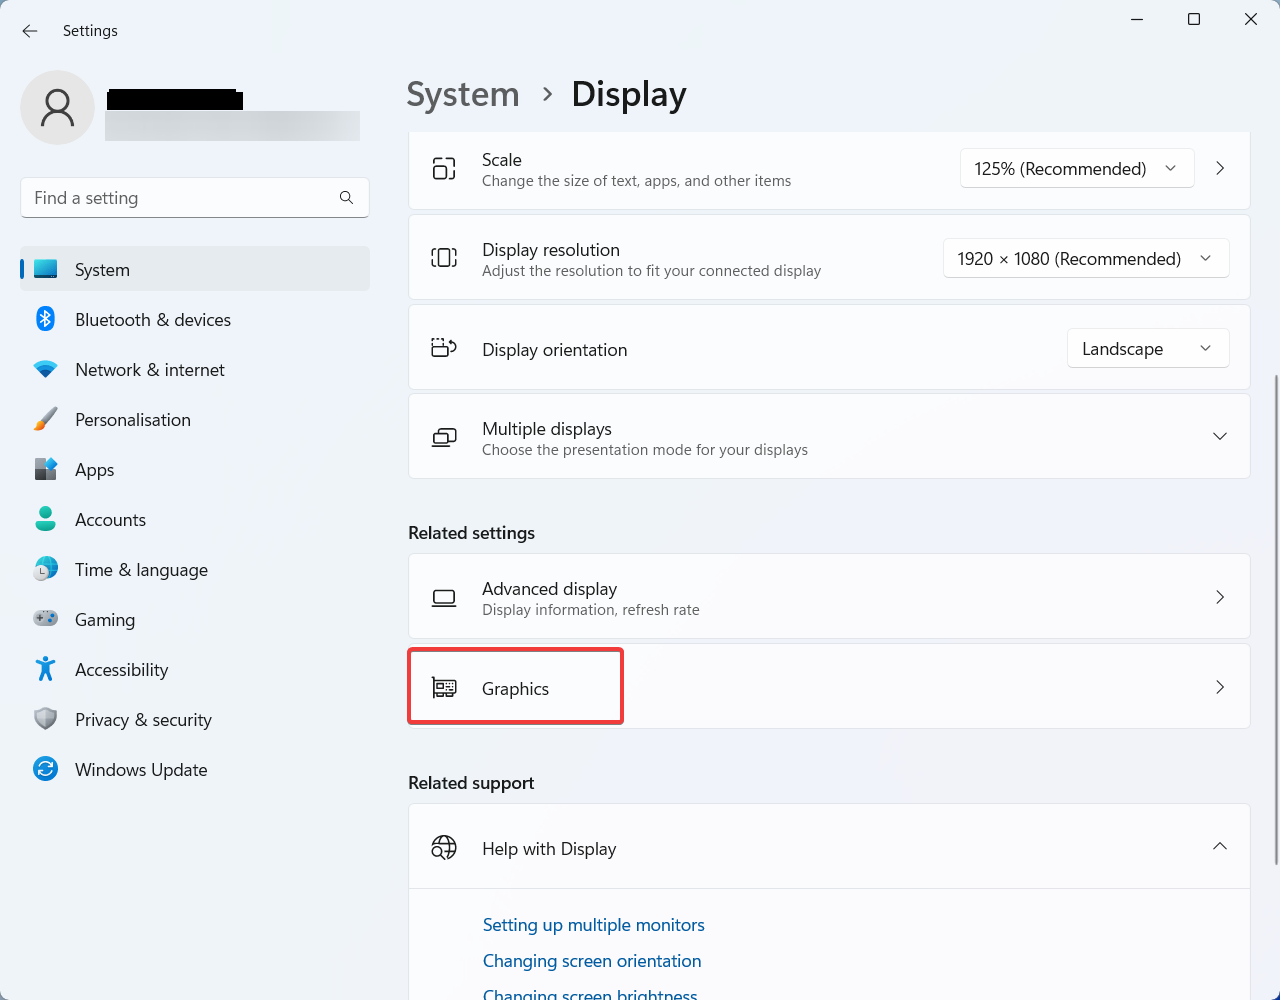This screenshot has height=1000, width=1280.
Task: Go back with the arrow icon
Action: pos(30,31)
